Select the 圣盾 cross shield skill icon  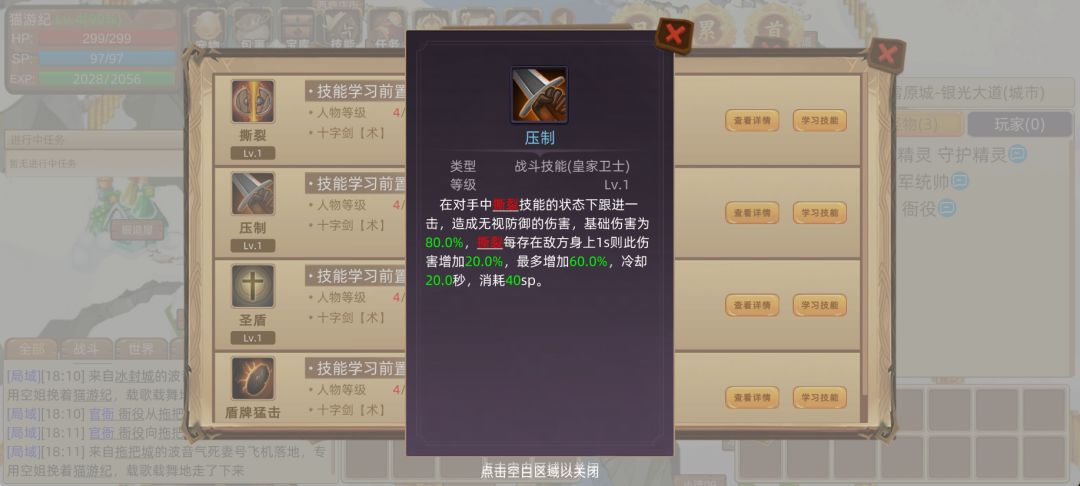point(253,286)
